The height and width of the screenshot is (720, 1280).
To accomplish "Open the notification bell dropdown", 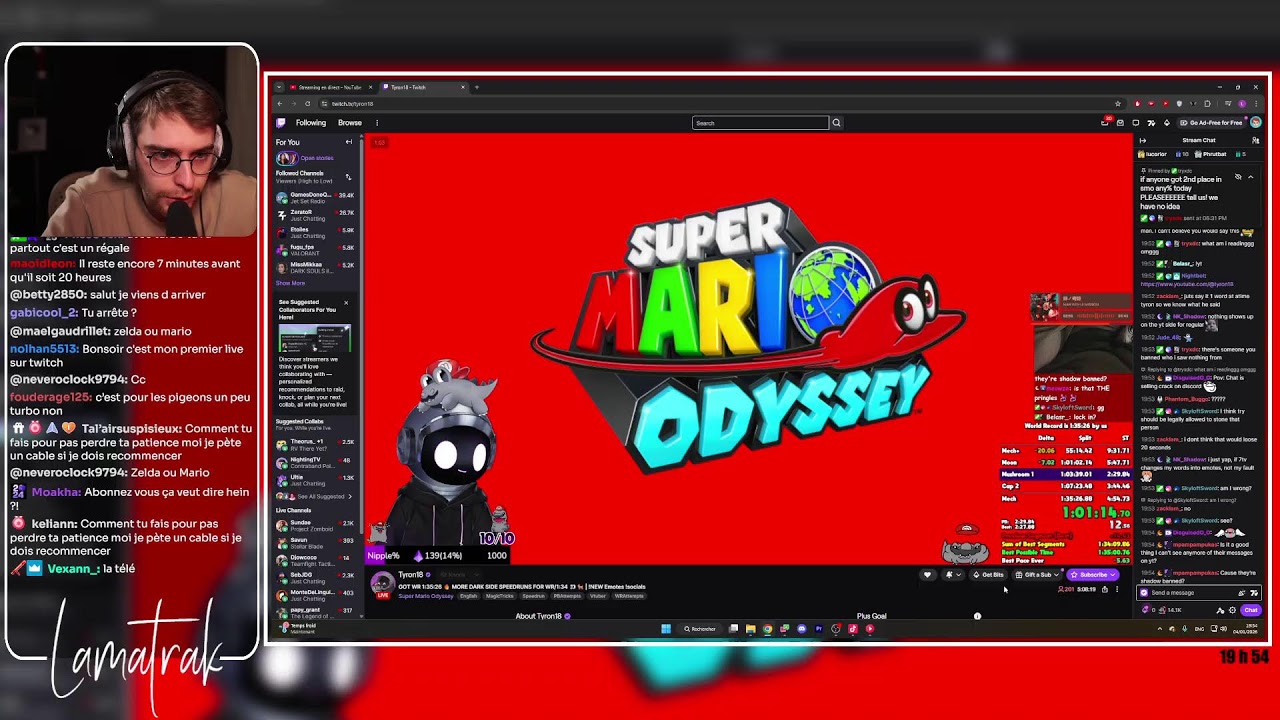I will coord(953,575).
